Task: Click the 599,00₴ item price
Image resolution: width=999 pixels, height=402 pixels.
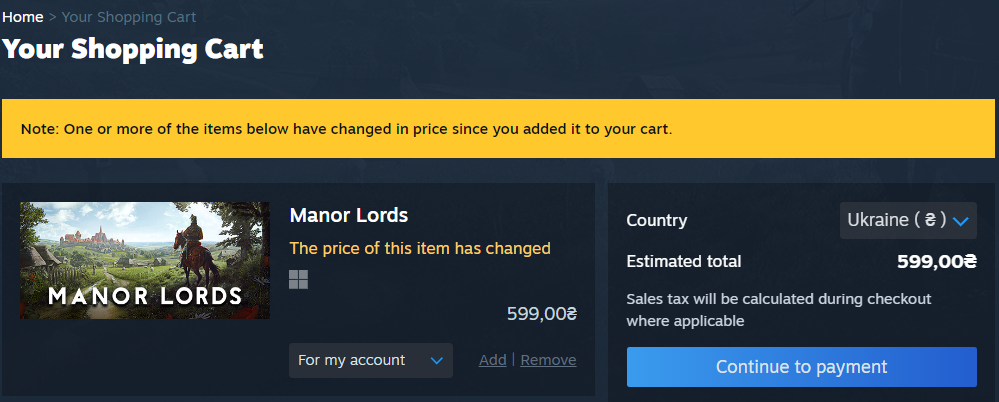Action: point(542,313)
